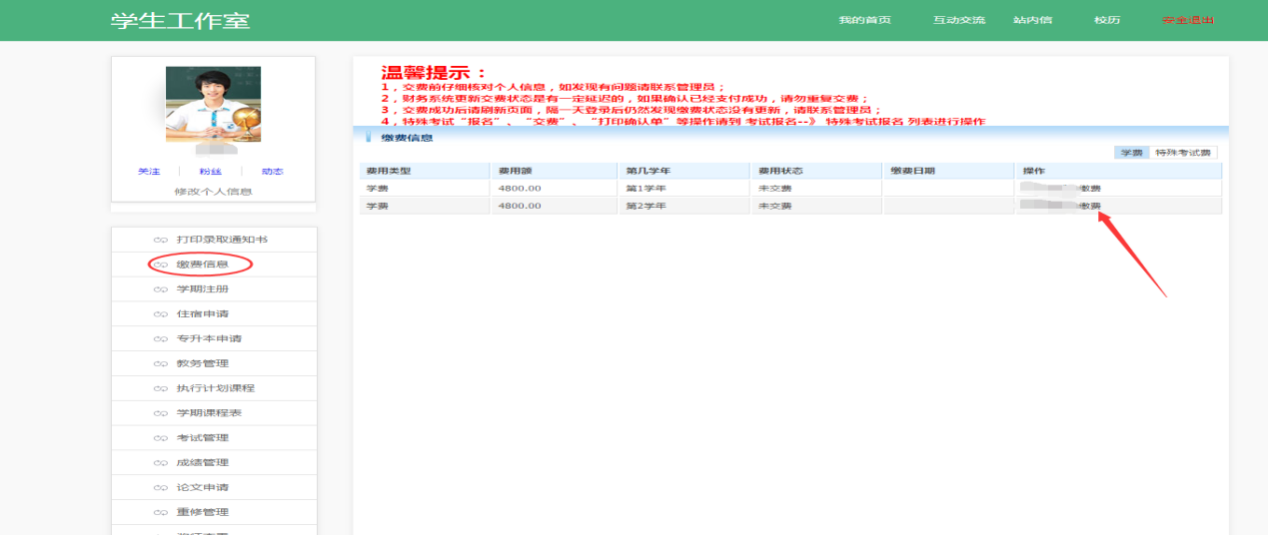The height and width of the screenshot is (535, 1268).
Task: Click the link icon beside 打印录取通知书
Action: click(x=159, y=240)
